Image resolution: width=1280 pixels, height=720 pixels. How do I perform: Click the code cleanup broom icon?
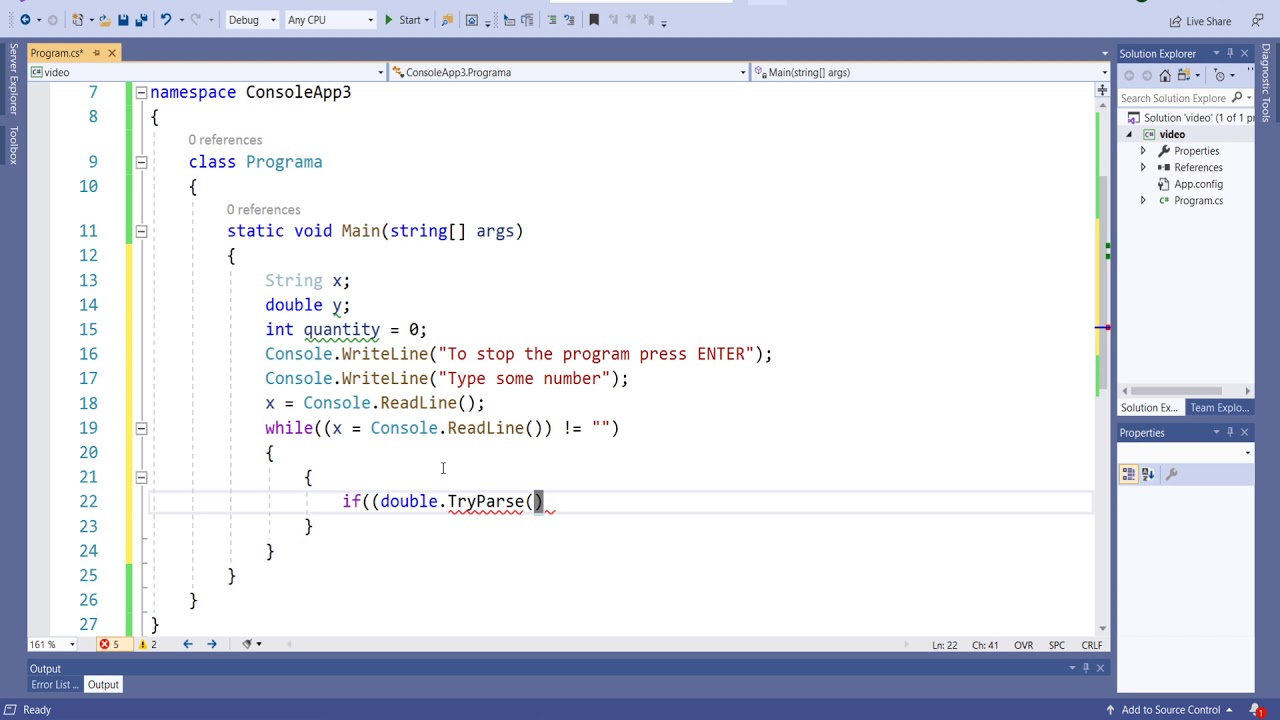coord(247,644)
